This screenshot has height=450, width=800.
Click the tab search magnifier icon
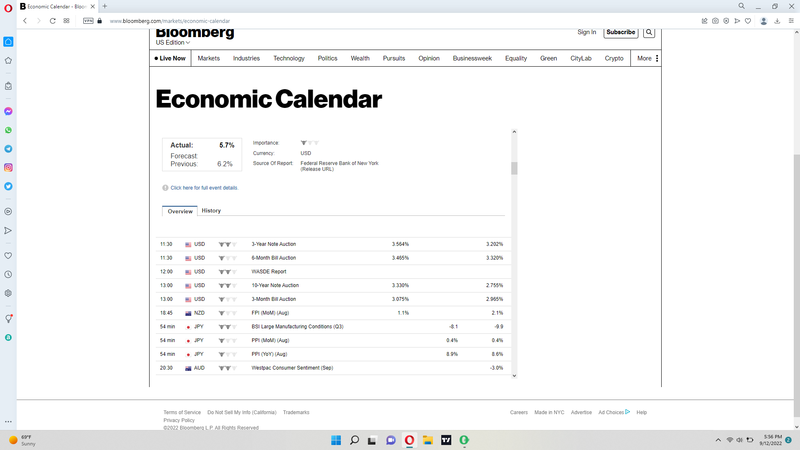pos(741,6)
